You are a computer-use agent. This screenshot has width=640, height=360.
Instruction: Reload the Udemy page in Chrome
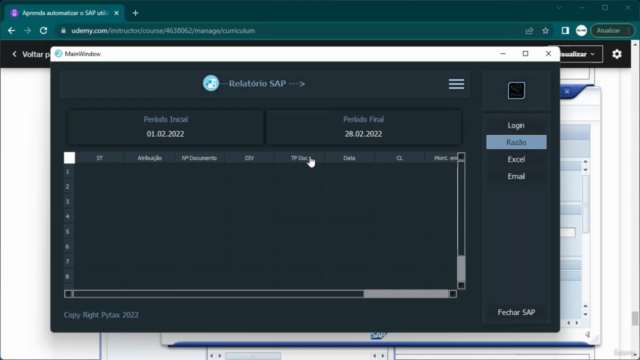click(43, 31)
